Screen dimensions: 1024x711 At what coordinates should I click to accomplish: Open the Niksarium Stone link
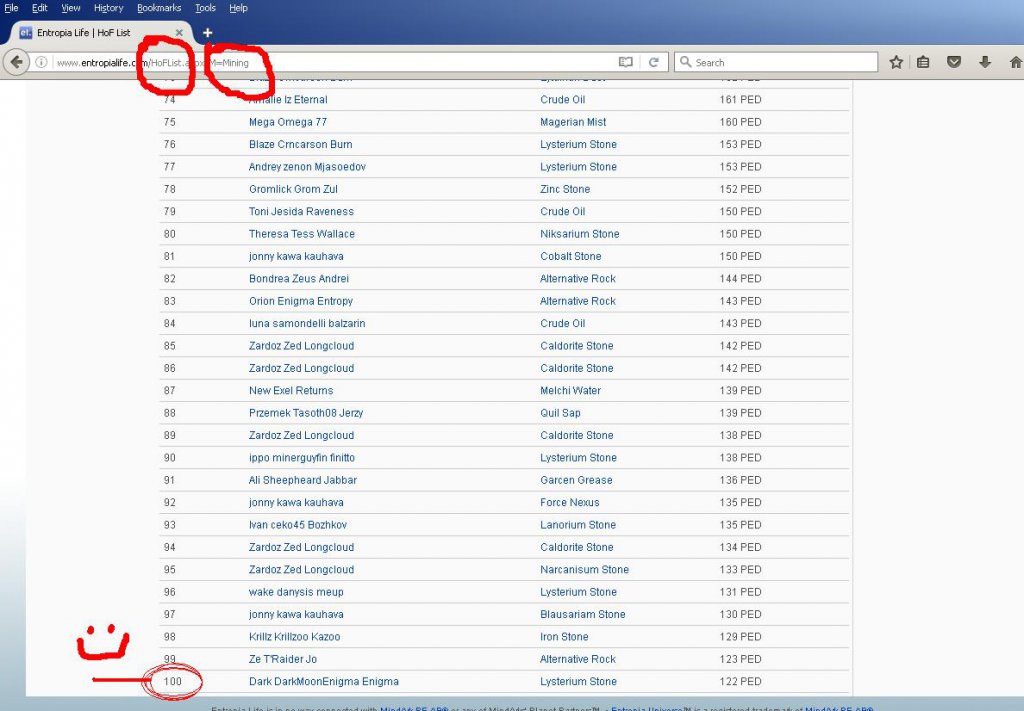(x=579, y=234)
